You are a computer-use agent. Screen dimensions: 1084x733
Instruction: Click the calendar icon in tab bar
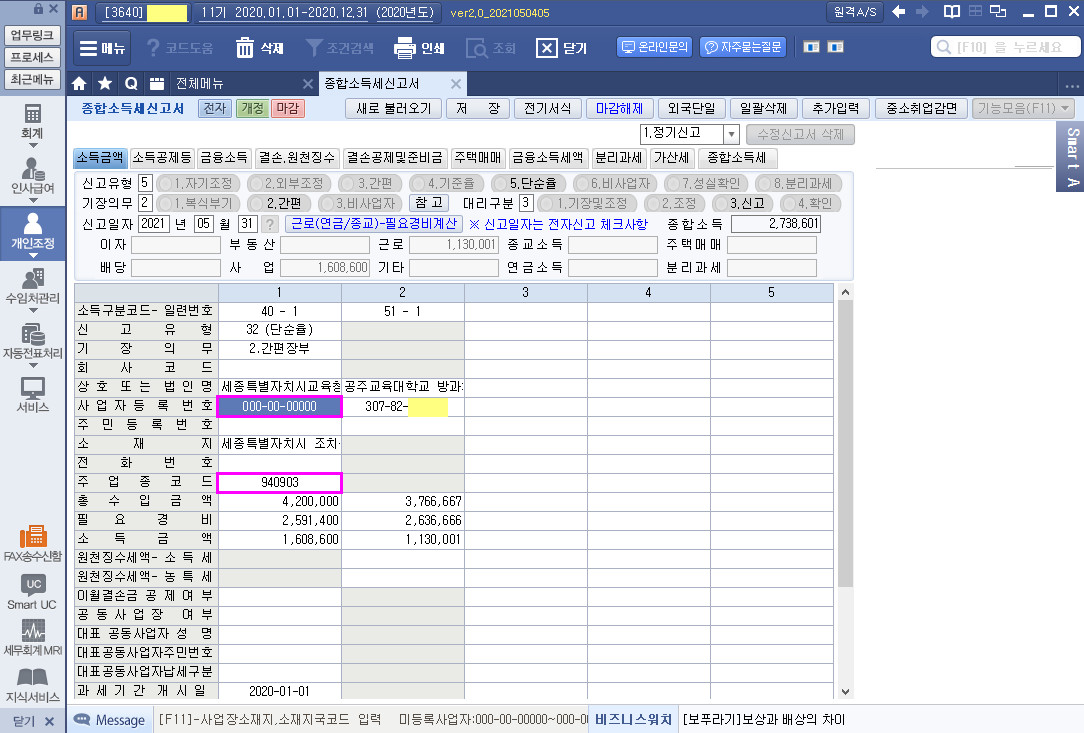point(157,84)
